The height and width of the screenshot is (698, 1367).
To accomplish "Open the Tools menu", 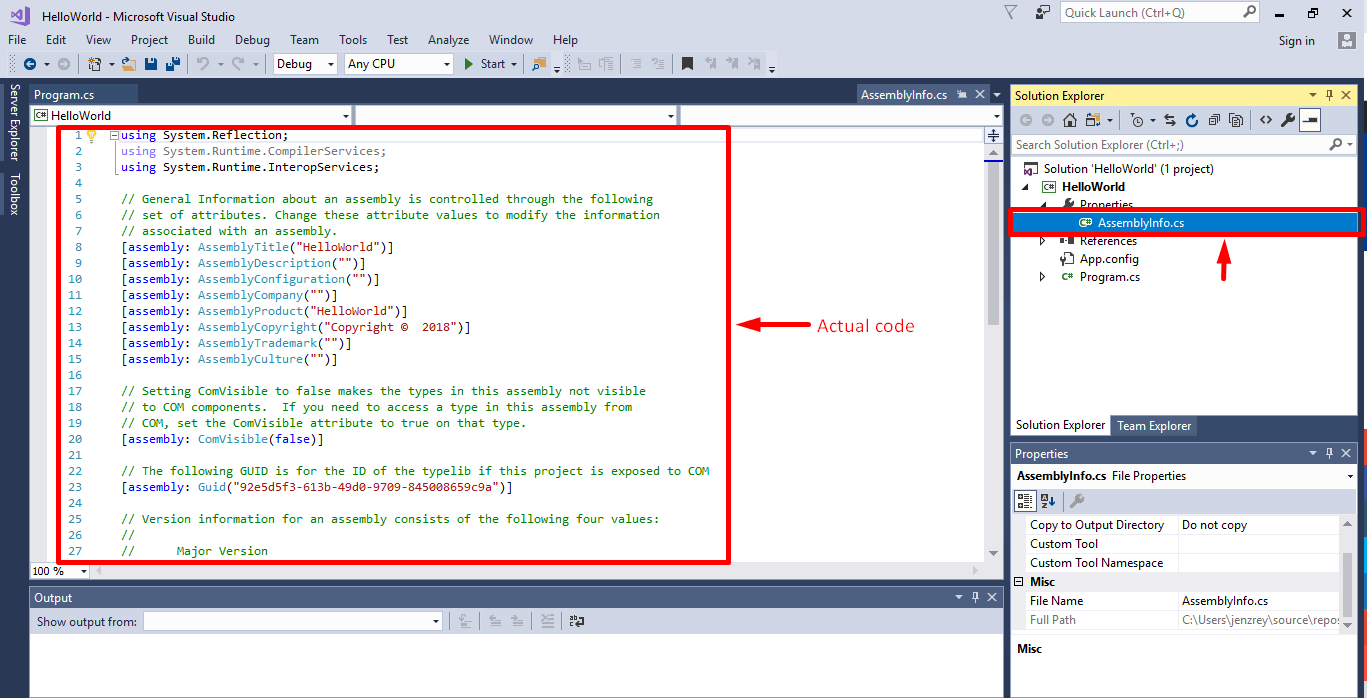I will (x=353, y=40).
